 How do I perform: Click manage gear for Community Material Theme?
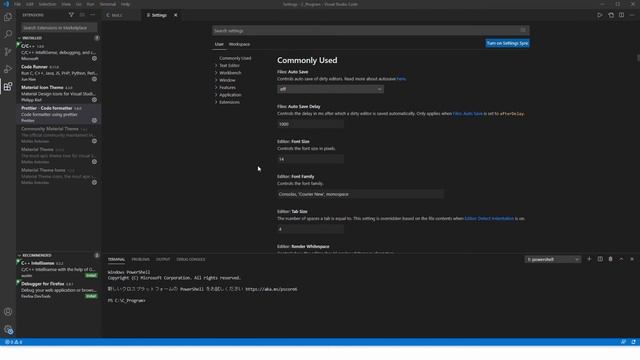click(x=94, y=141)
